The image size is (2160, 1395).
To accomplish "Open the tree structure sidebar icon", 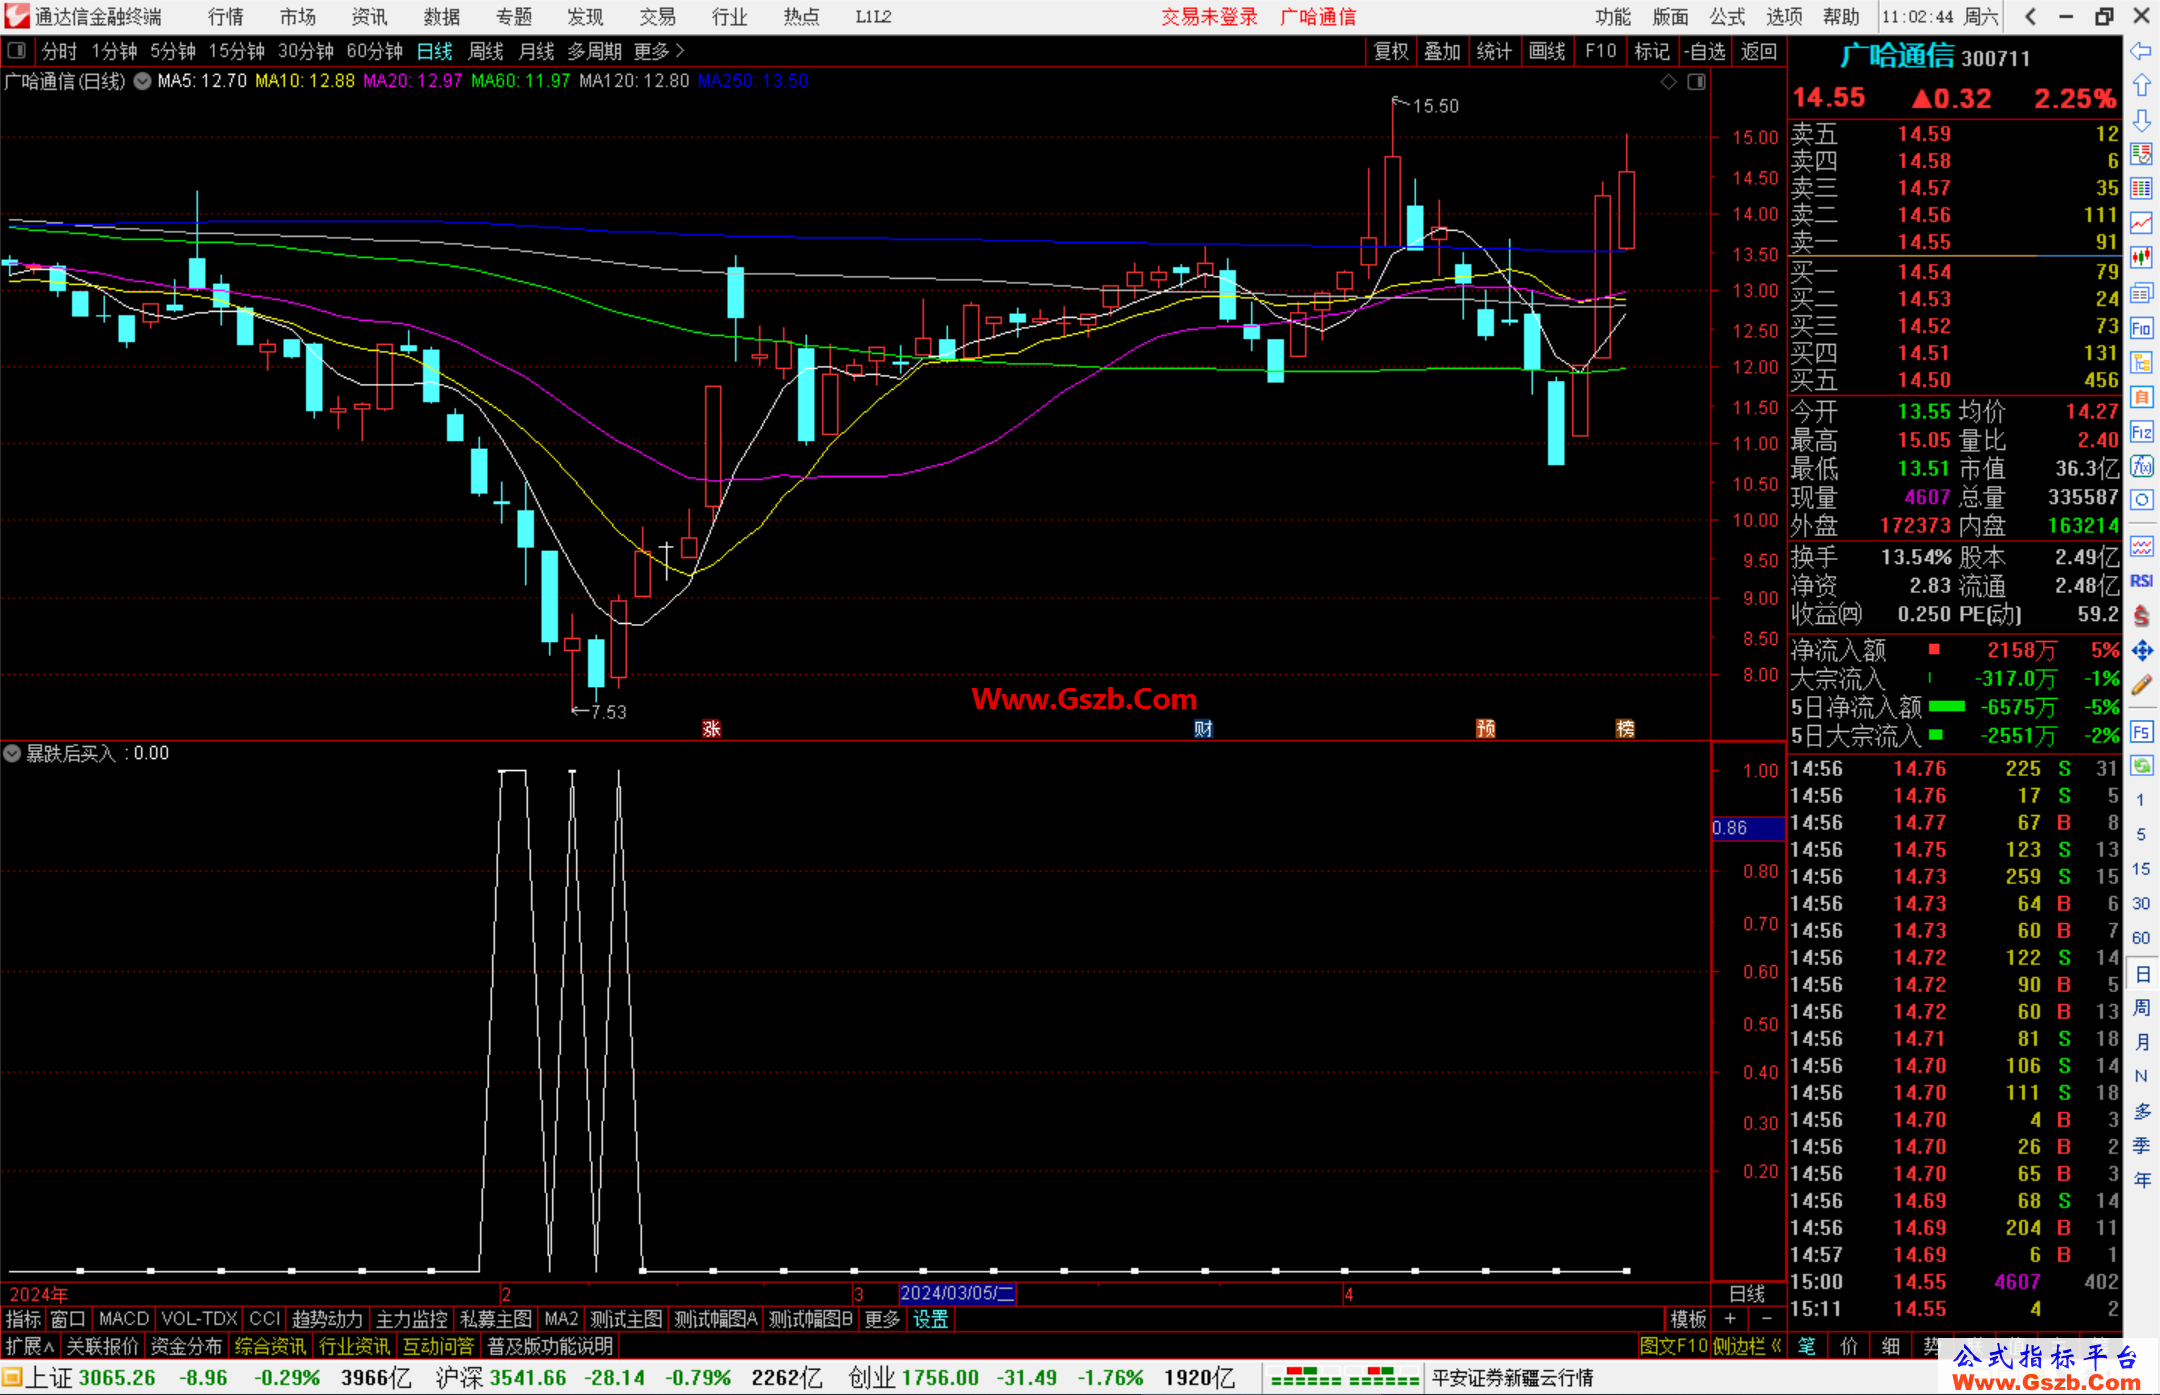I will tap(2141, 362).
